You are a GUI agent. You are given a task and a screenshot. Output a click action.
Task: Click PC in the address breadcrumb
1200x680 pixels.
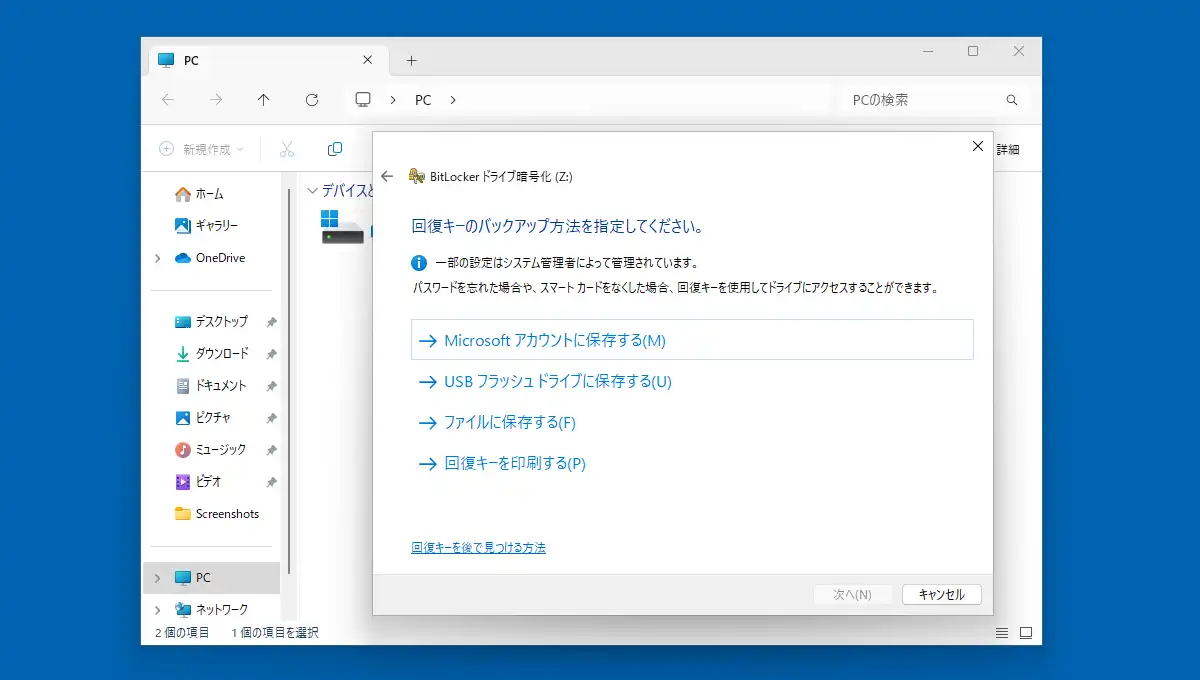(x=423, y=100)
